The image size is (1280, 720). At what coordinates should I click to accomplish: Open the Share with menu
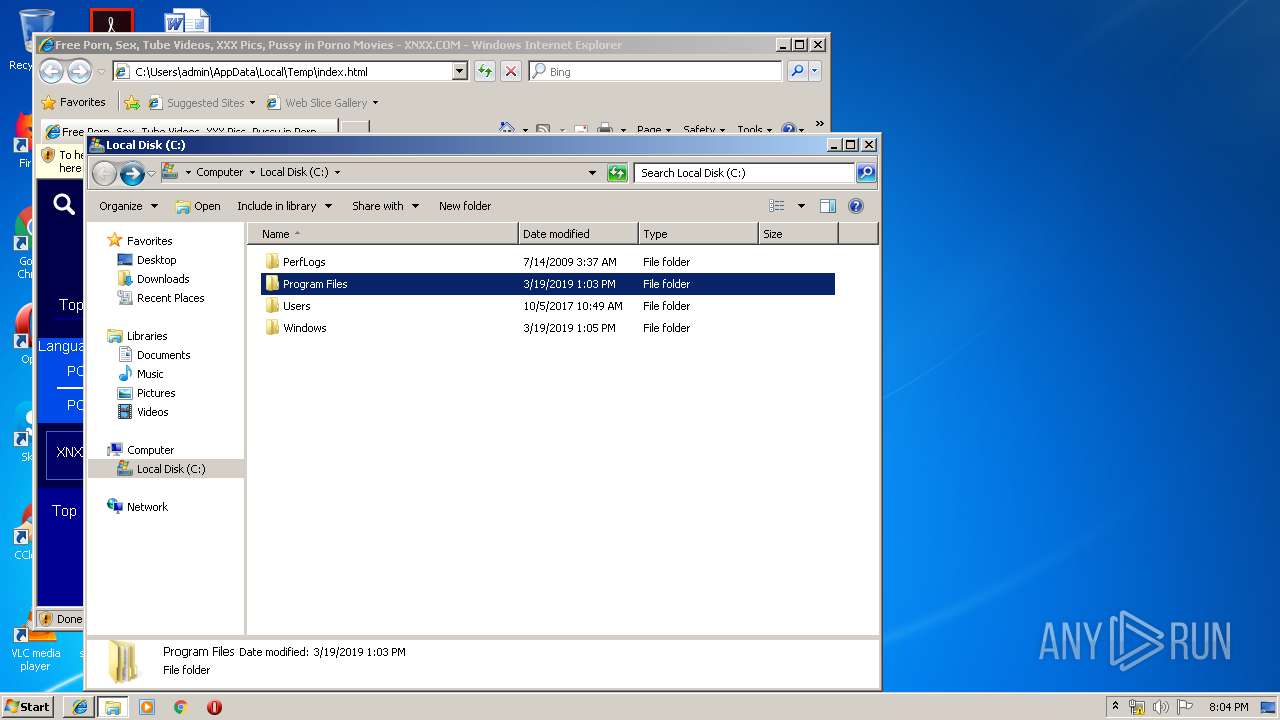385,206
